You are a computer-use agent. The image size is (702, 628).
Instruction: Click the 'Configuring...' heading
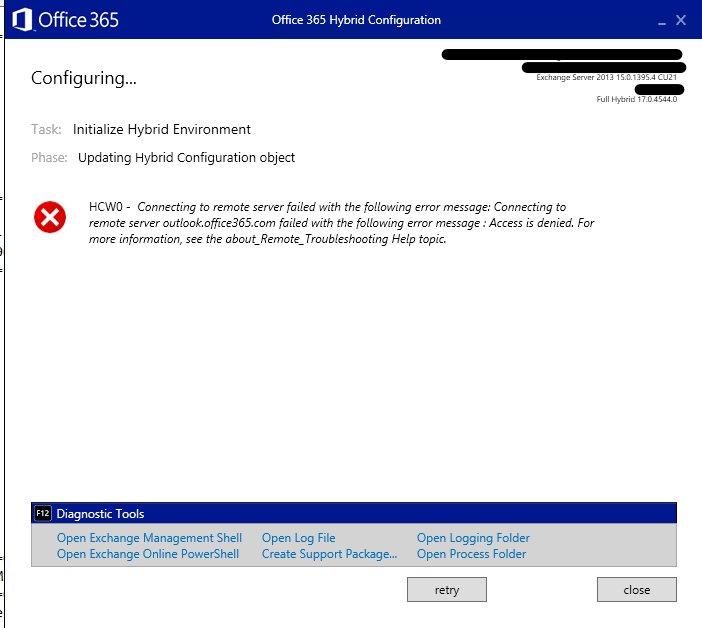pyautogui.click(x=84, y=78)
